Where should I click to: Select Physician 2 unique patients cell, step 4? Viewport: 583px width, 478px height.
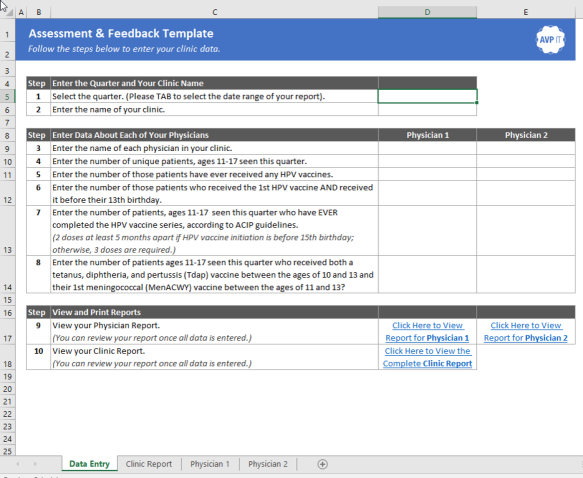pyautogui.click(x=526, y=161)
